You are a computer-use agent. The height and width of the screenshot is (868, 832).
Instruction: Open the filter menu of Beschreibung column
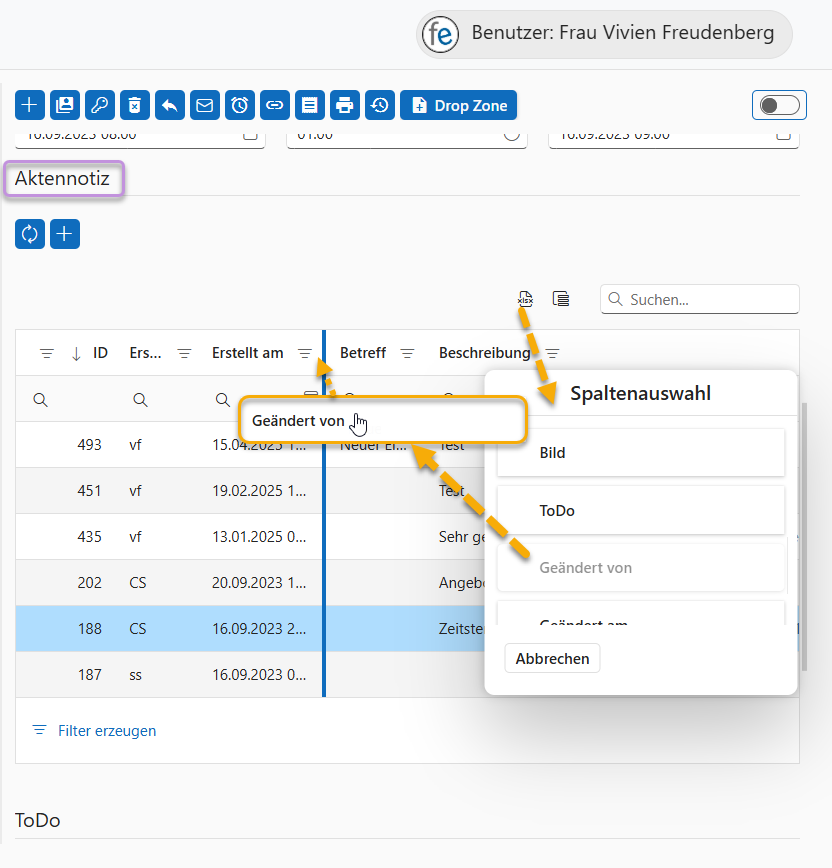[552, 353]
